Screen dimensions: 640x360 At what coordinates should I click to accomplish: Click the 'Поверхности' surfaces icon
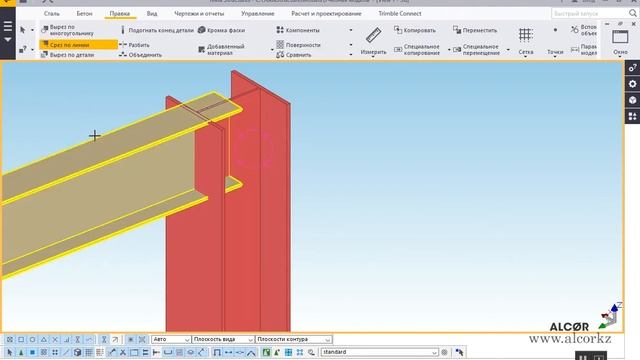click(280, 44)
